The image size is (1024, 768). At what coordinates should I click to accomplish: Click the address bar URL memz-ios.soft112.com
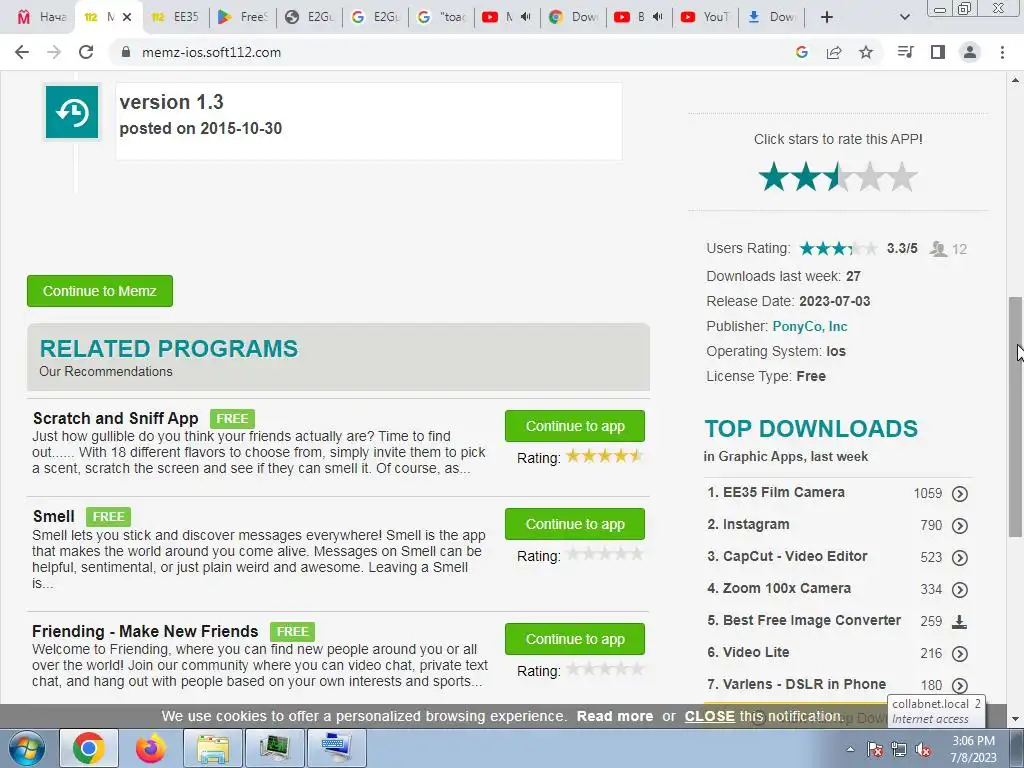(x=211, y=52)
